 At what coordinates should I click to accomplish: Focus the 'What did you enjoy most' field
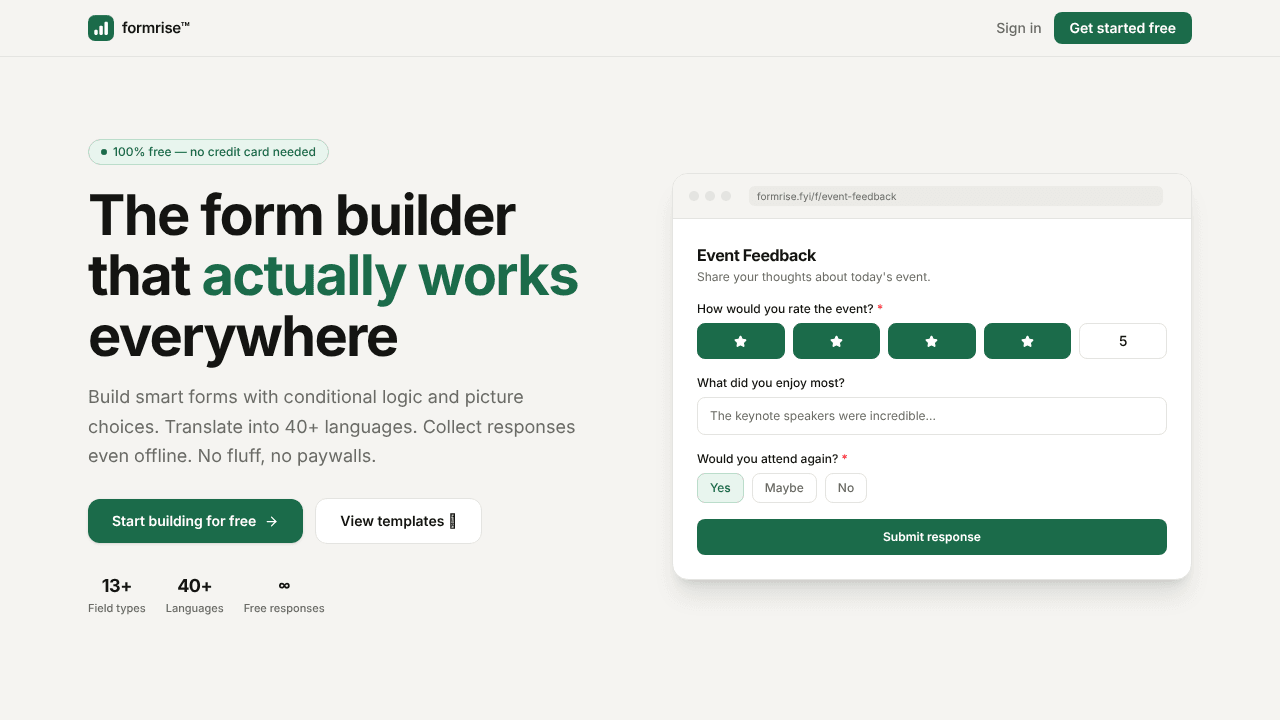[x=932, y=416]
